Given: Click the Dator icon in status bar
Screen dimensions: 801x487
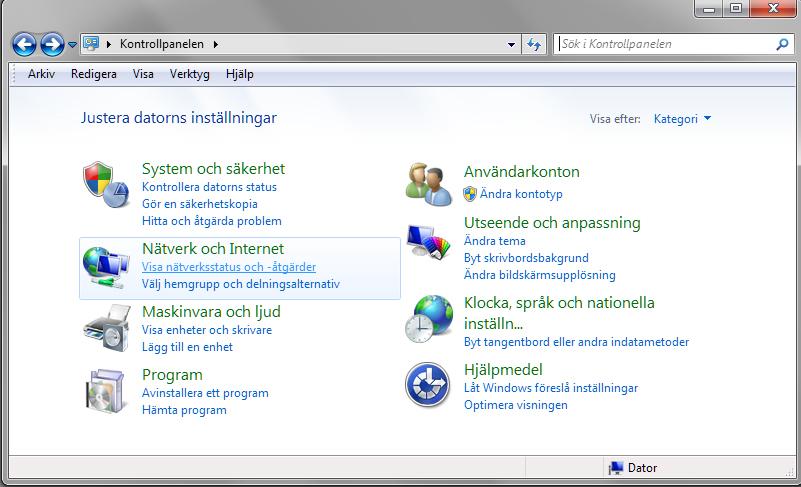Looking at the screenshot, I should click(616, 468).
